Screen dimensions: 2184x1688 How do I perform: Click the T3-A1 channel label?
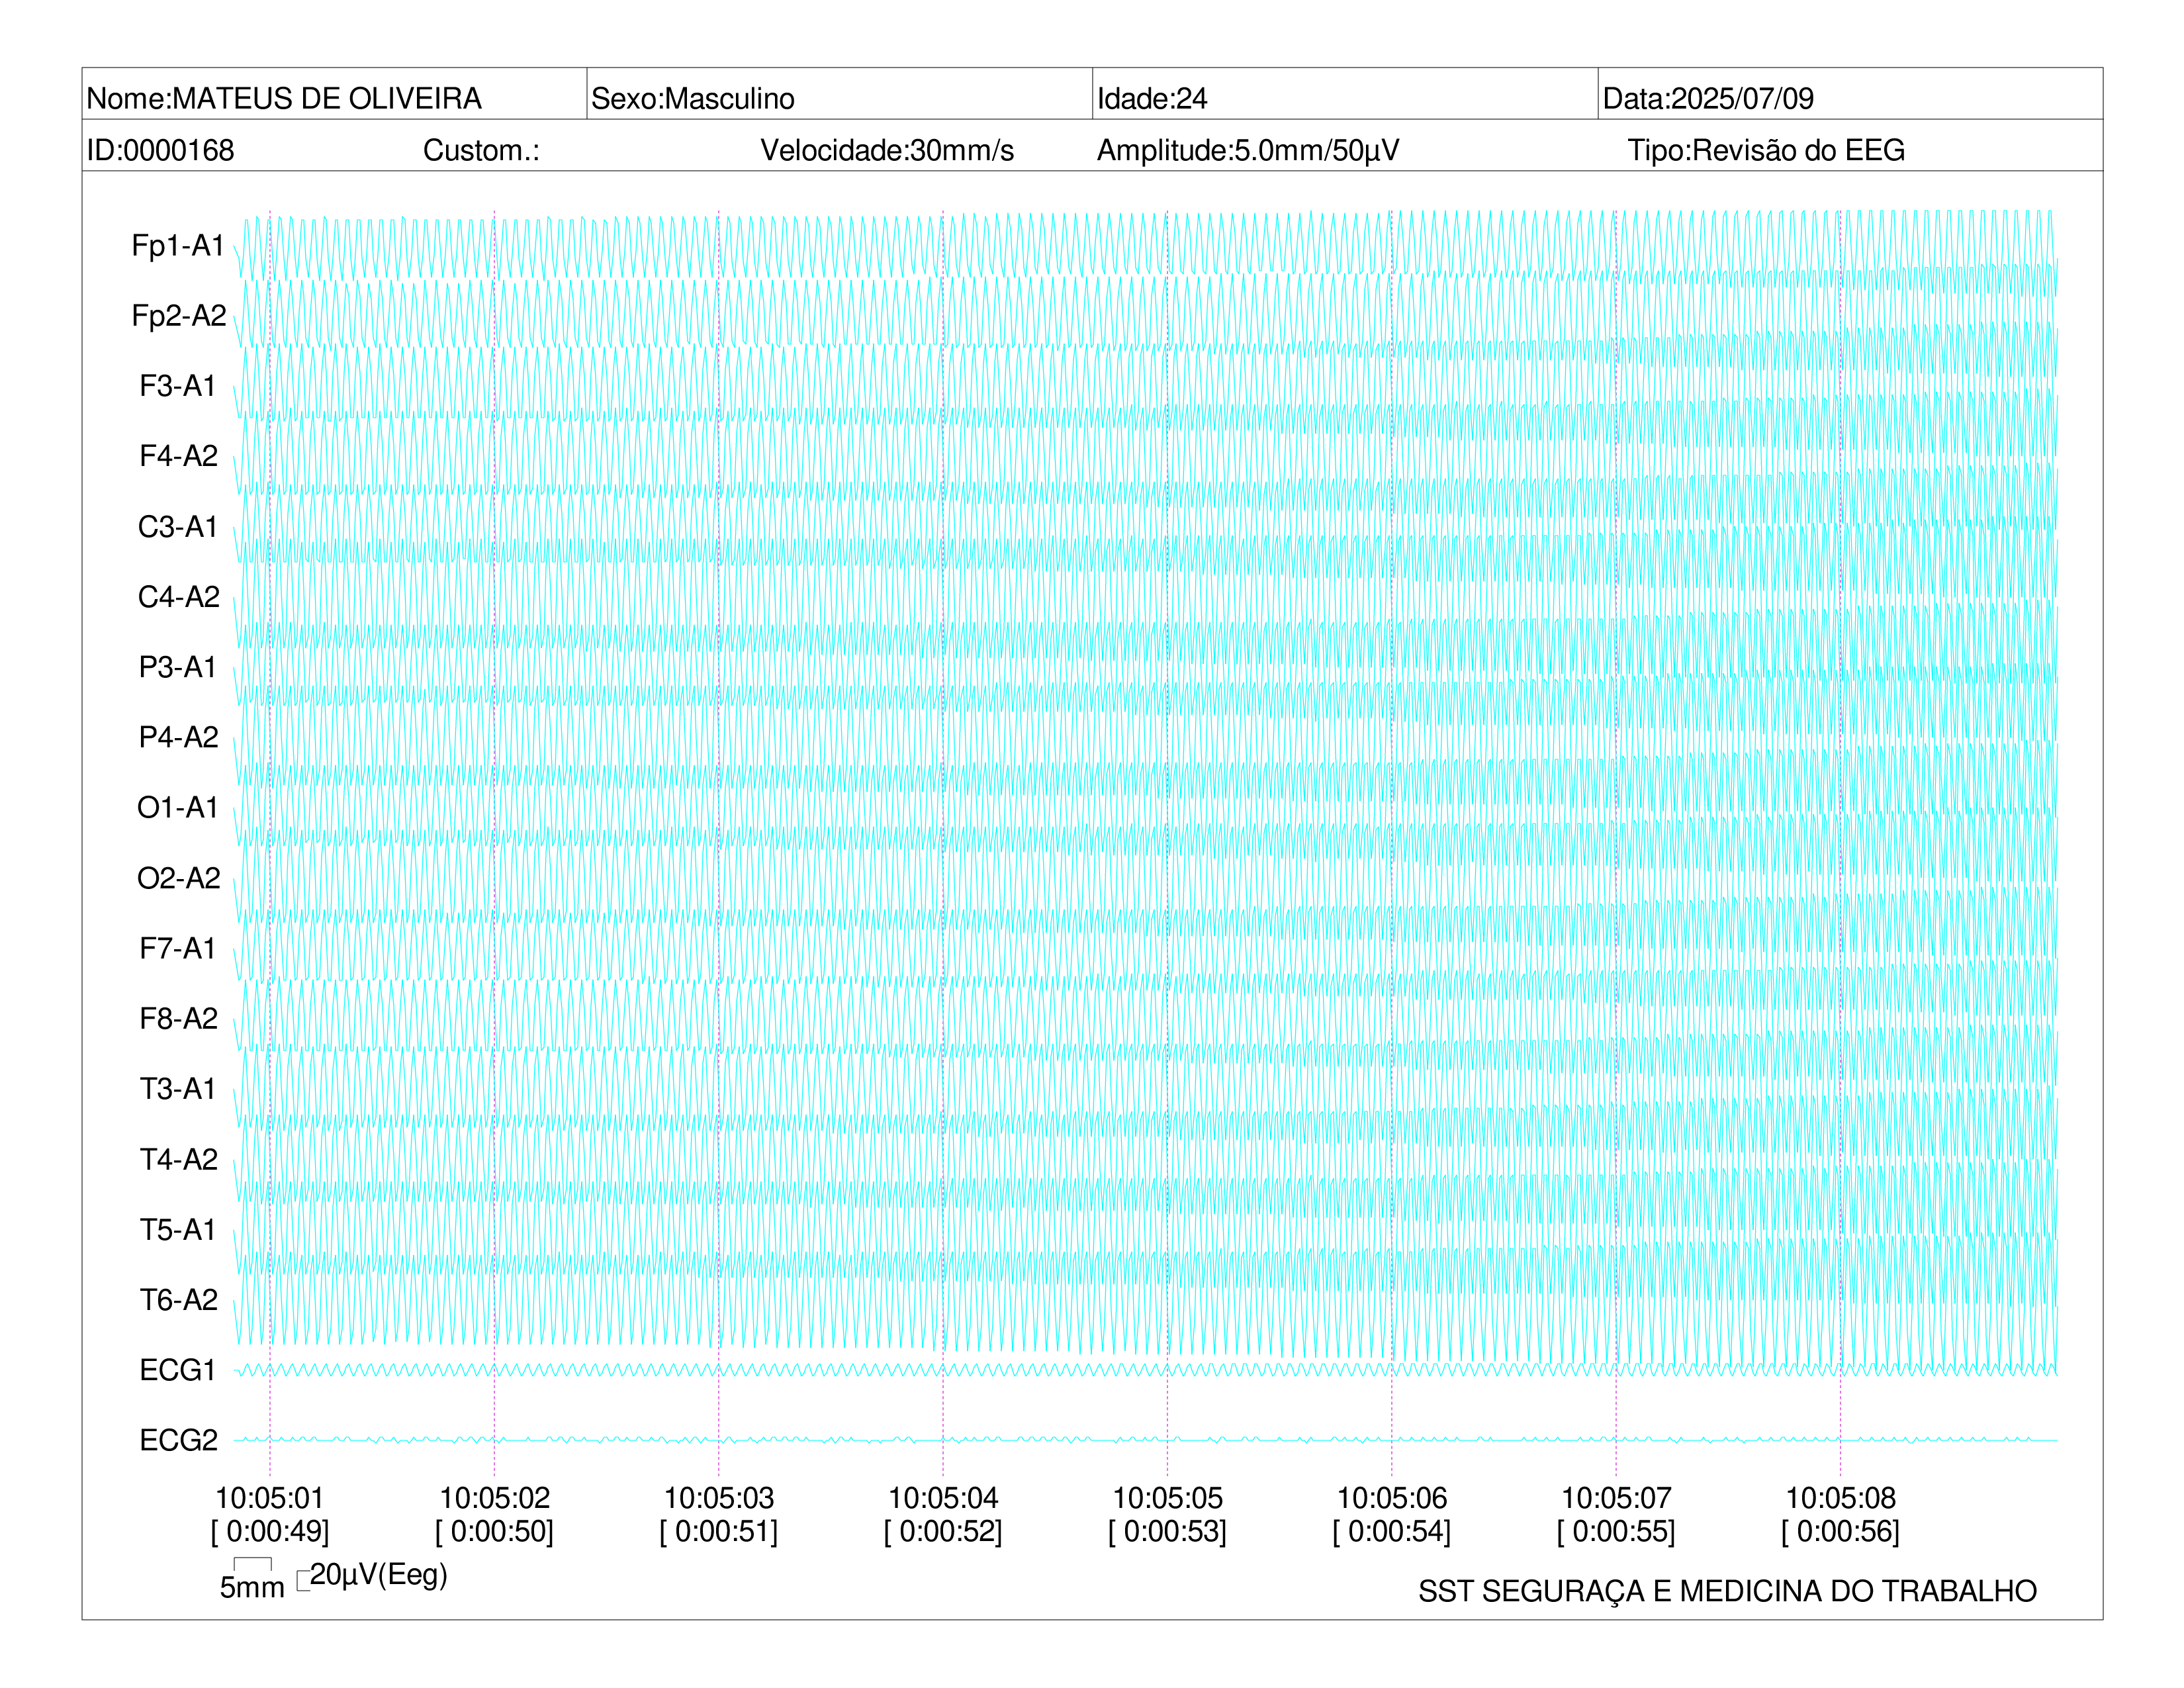pos(178,1089)
